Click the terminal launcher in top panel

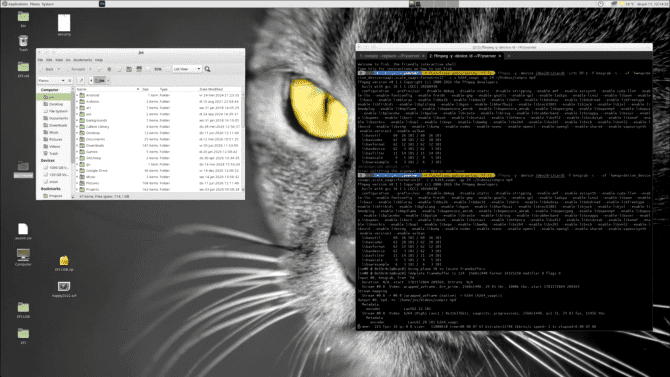102,3
